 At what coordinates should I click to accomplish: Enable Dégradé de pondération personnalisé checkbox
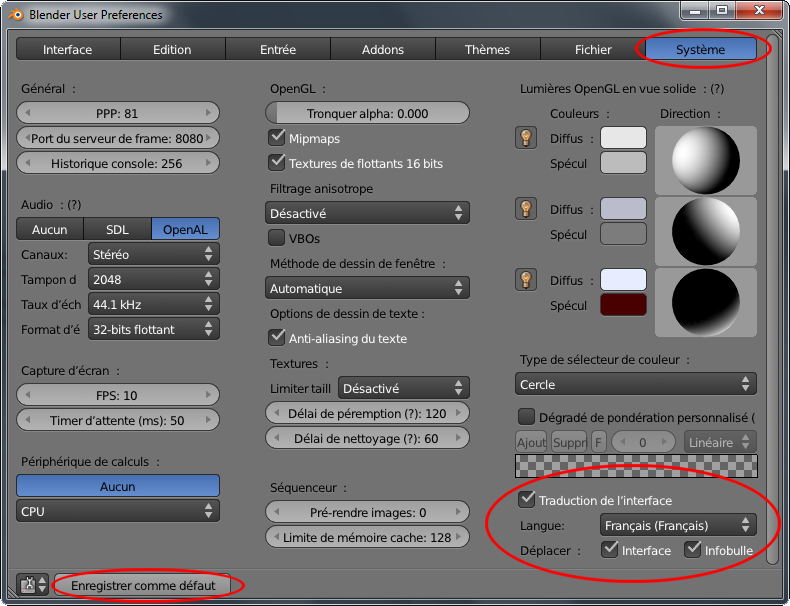coord(526,417)
